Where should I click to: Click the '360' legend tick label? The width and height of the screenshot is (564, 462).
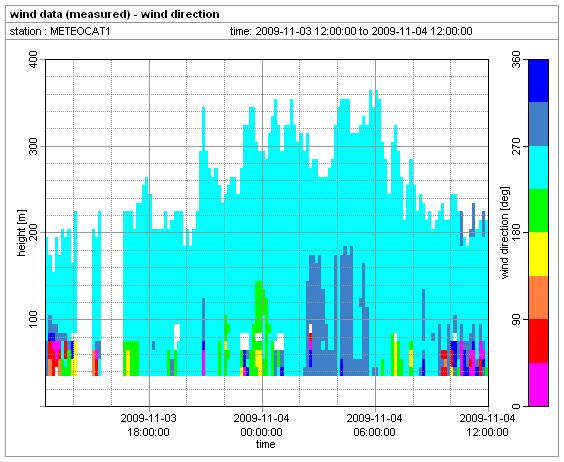tap(517, 60)
